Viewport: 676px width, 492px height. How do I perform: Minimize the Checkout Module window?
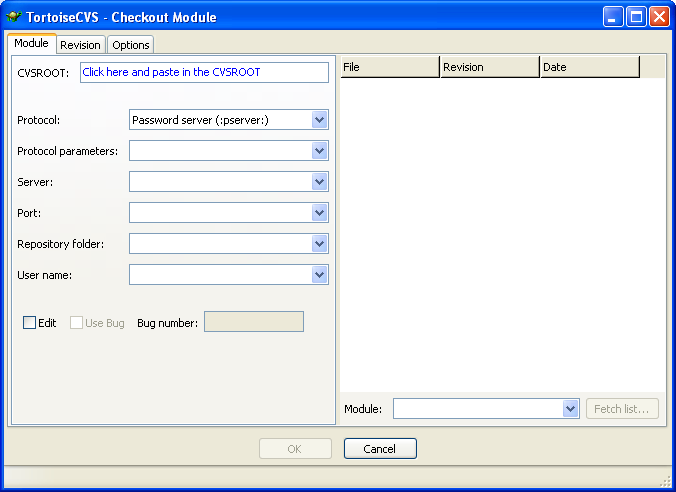(x=613, y=17)
